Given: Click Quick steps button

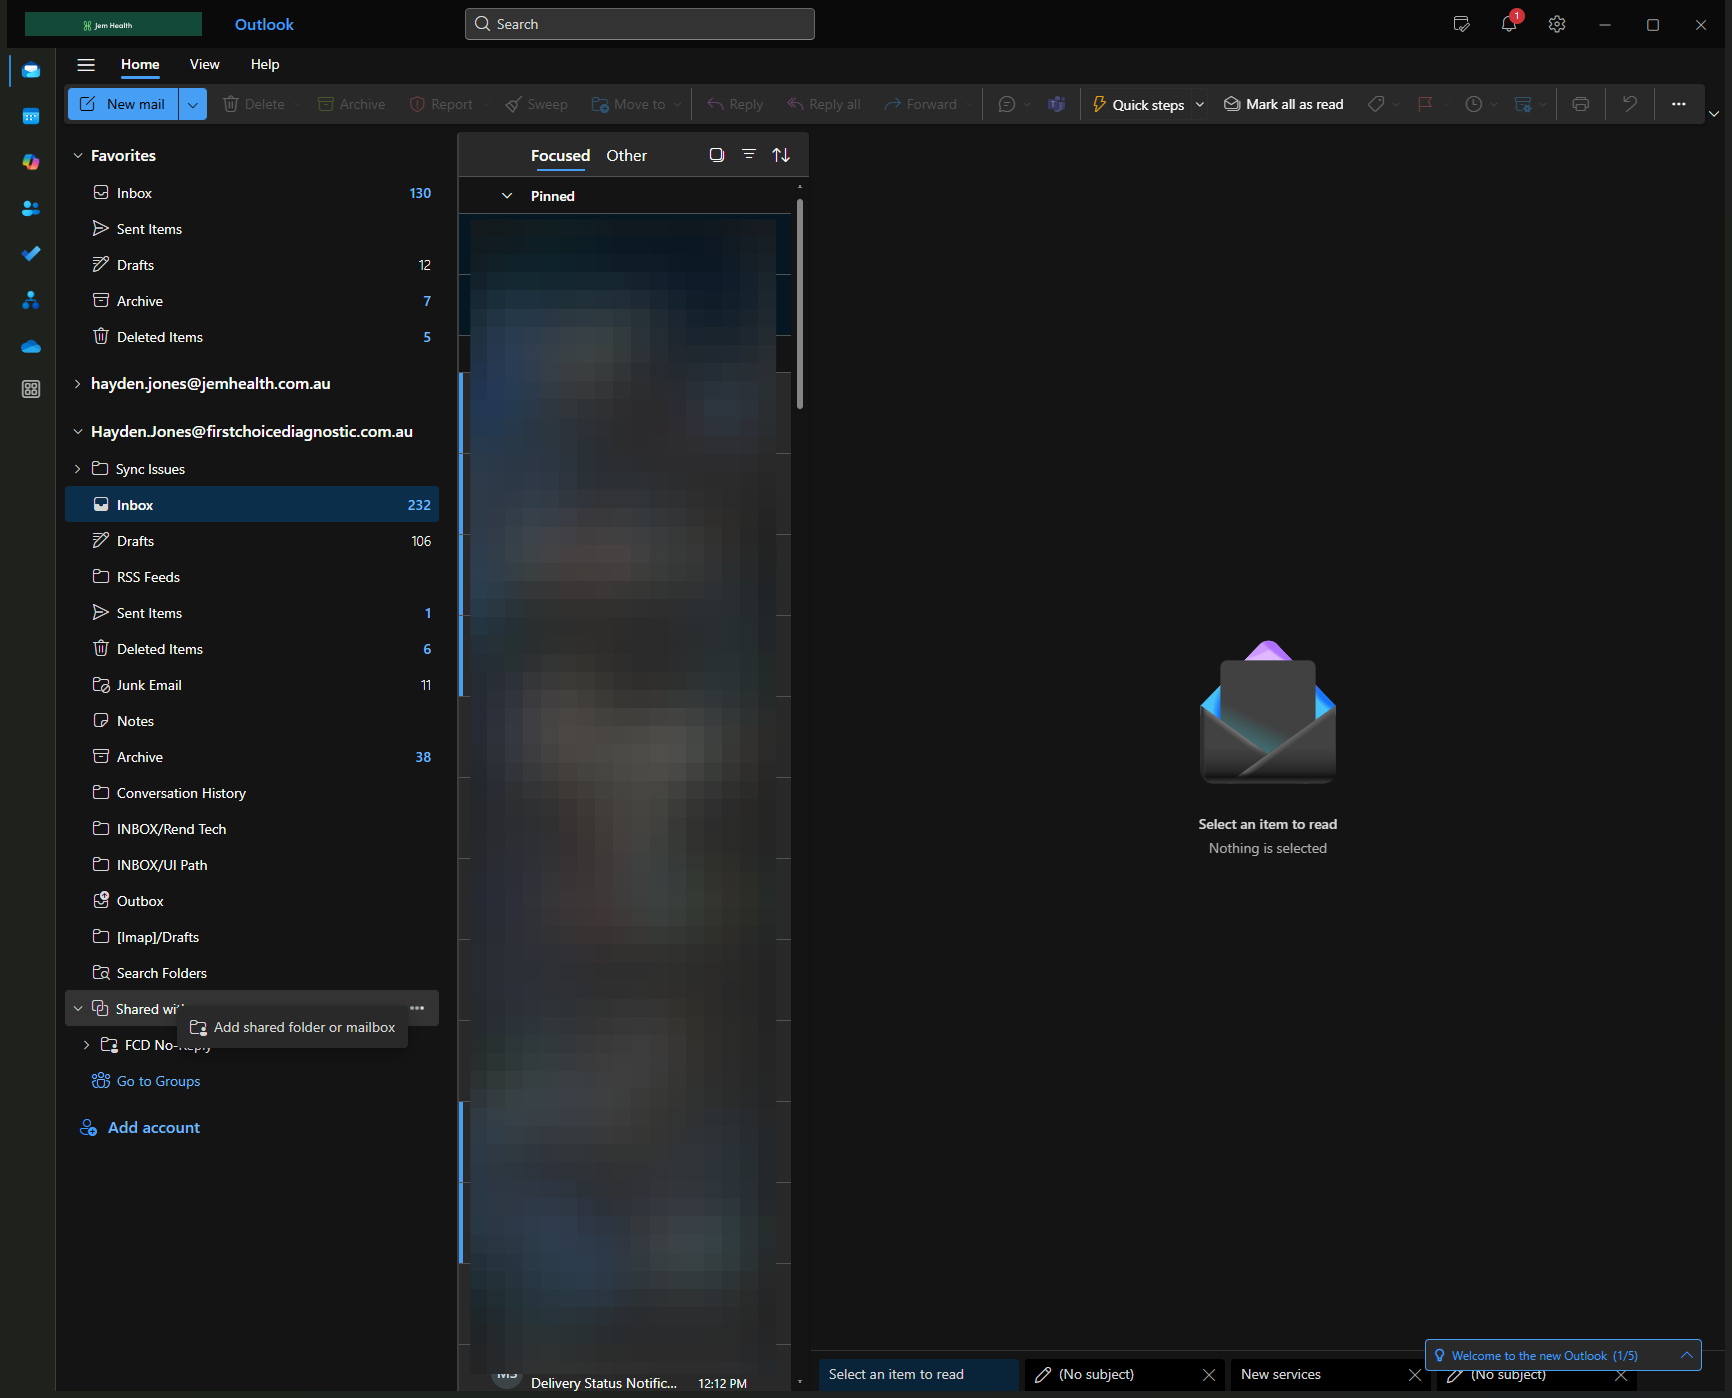Looking at the screenshot, I should coord(1138,104).
